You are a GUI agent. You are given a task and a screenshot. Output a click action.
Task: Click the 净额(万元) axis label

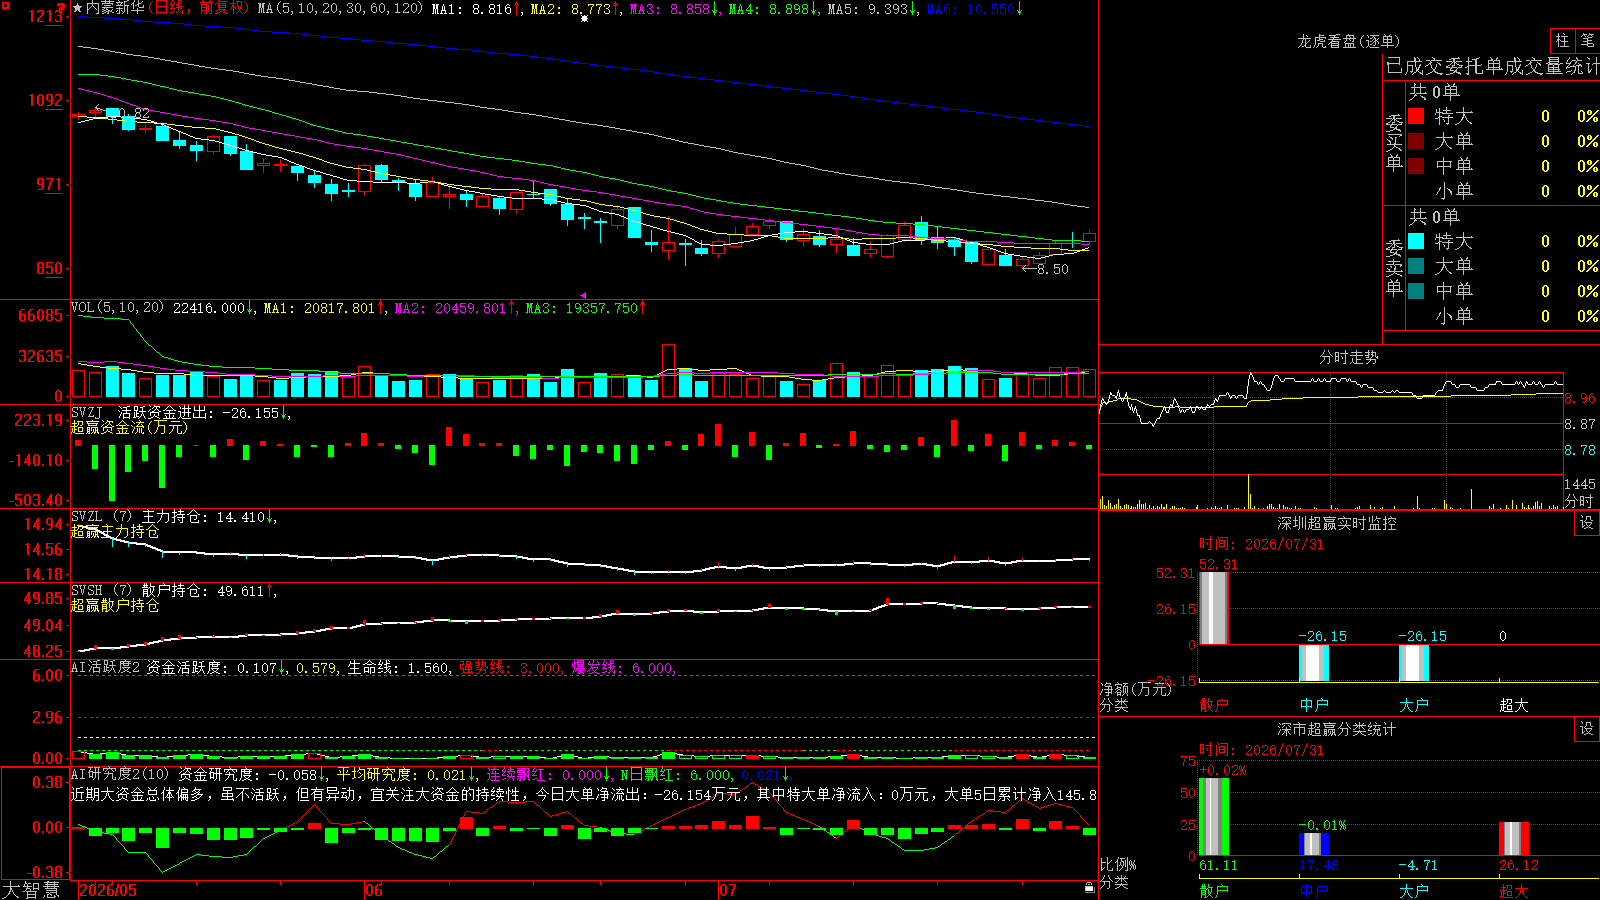tap(1135, 689)
